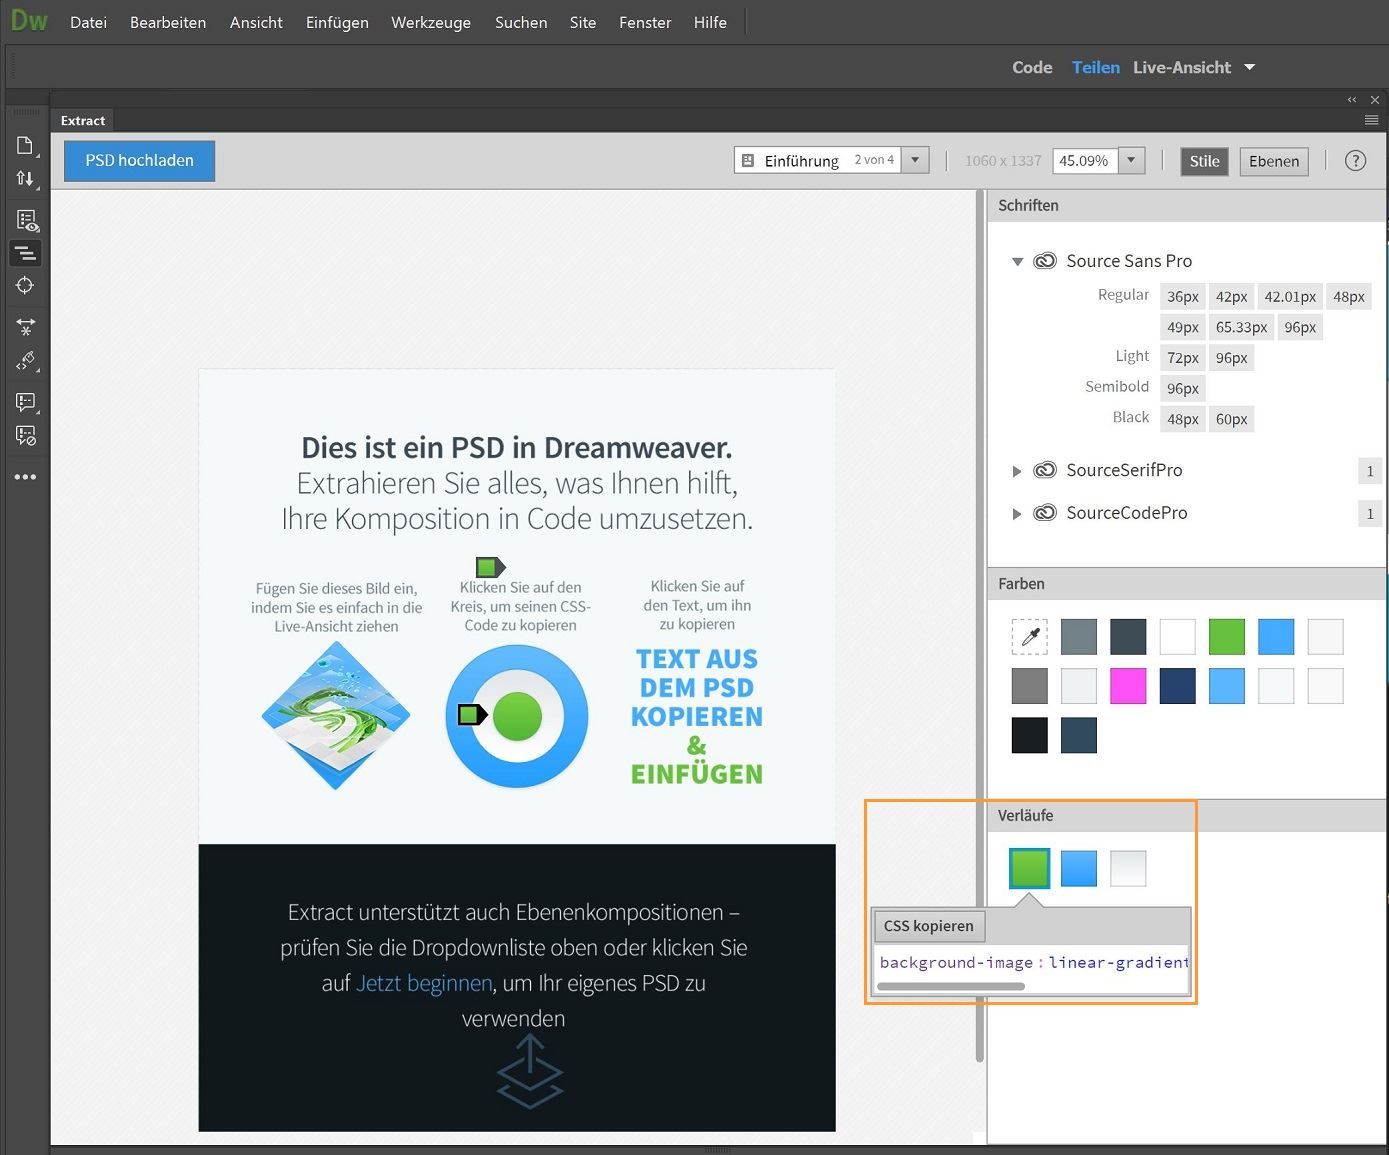Open the Ansicht menu
The height and width of the screenshot is (1155, 1389).
coord(256,22)
